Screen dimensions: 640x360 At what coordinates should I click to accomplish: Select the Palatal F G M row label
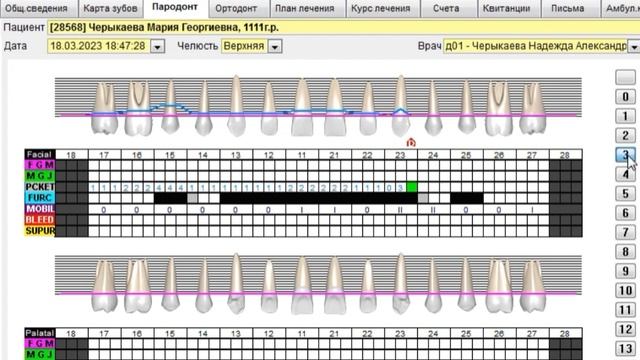point(40,344)
